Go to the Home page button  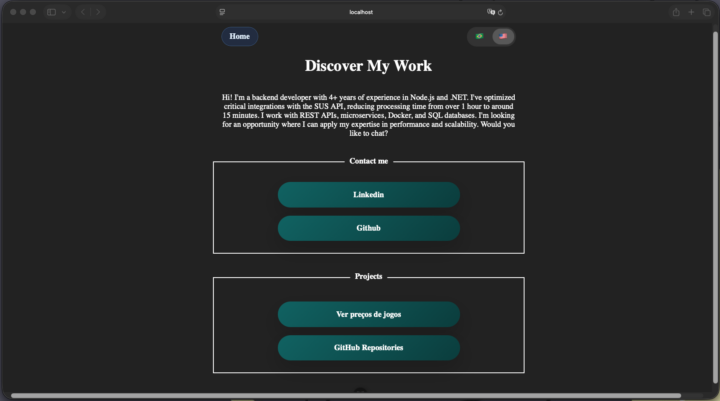[x=240, y=36]
